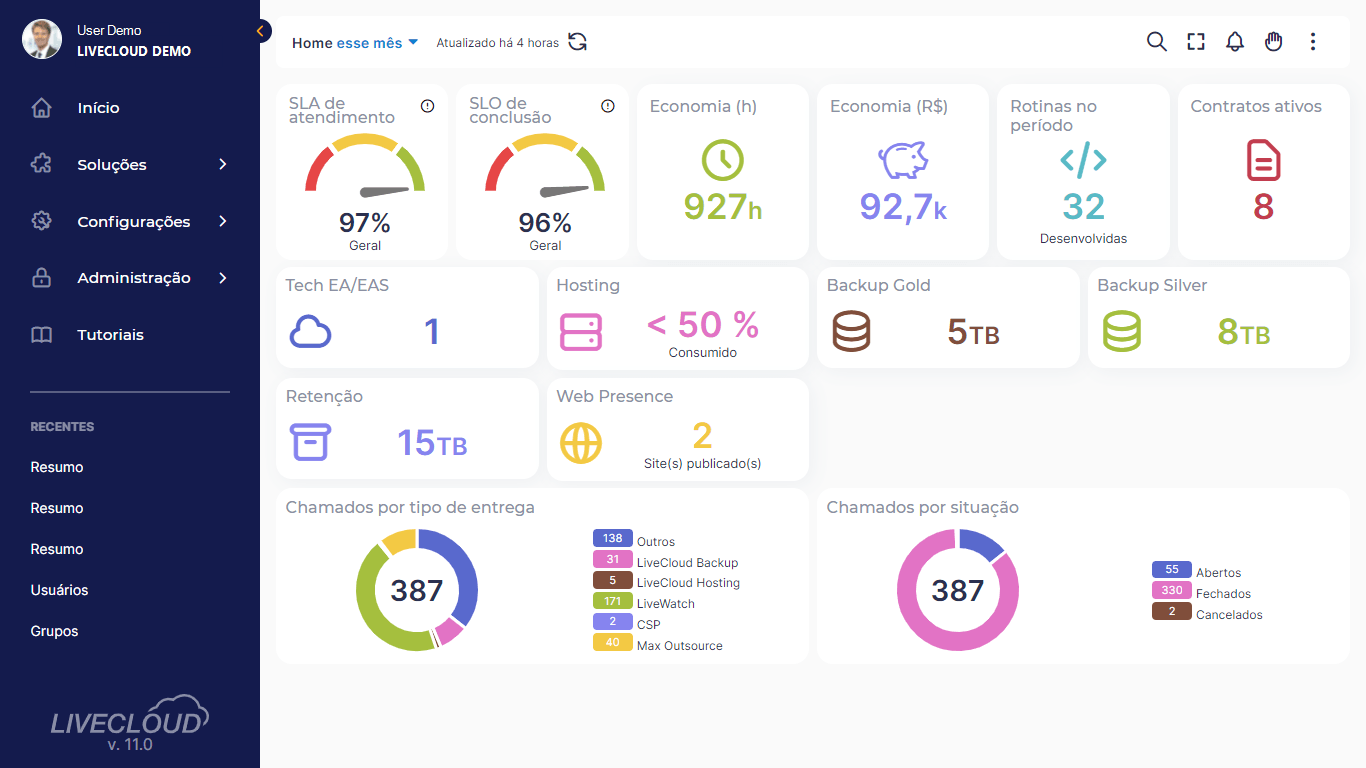
Task: Open the vertical three-dot menu
Action: [1313, 42]
